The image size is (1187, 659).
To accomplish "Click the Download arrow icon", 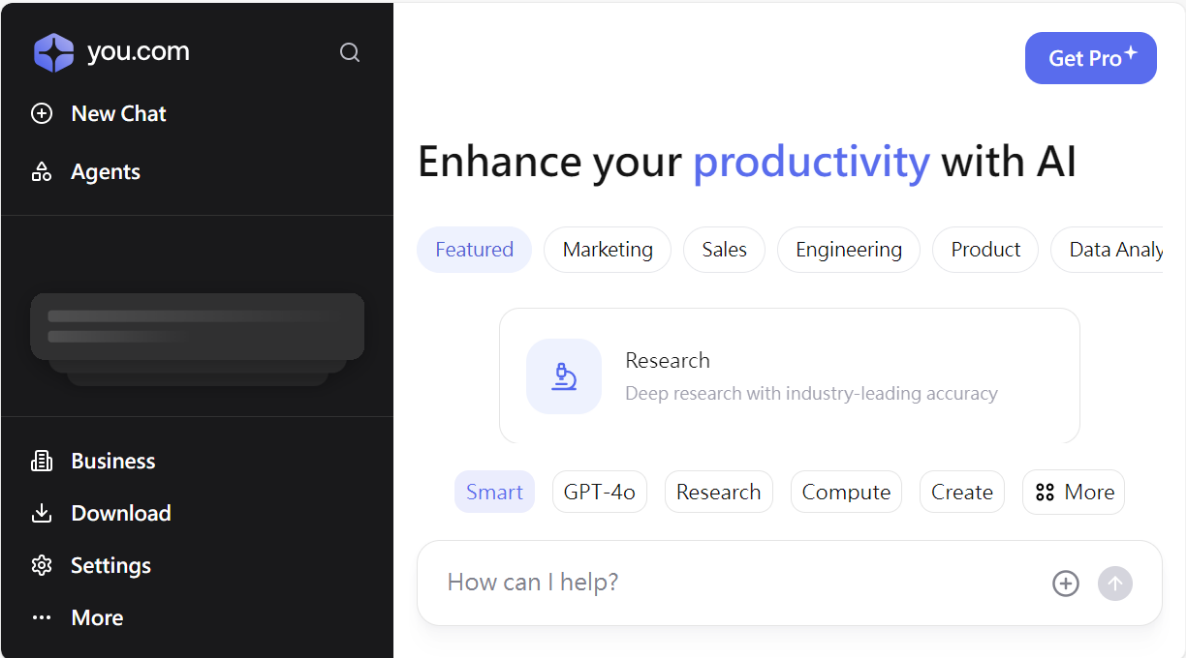I will click(41, 513).
